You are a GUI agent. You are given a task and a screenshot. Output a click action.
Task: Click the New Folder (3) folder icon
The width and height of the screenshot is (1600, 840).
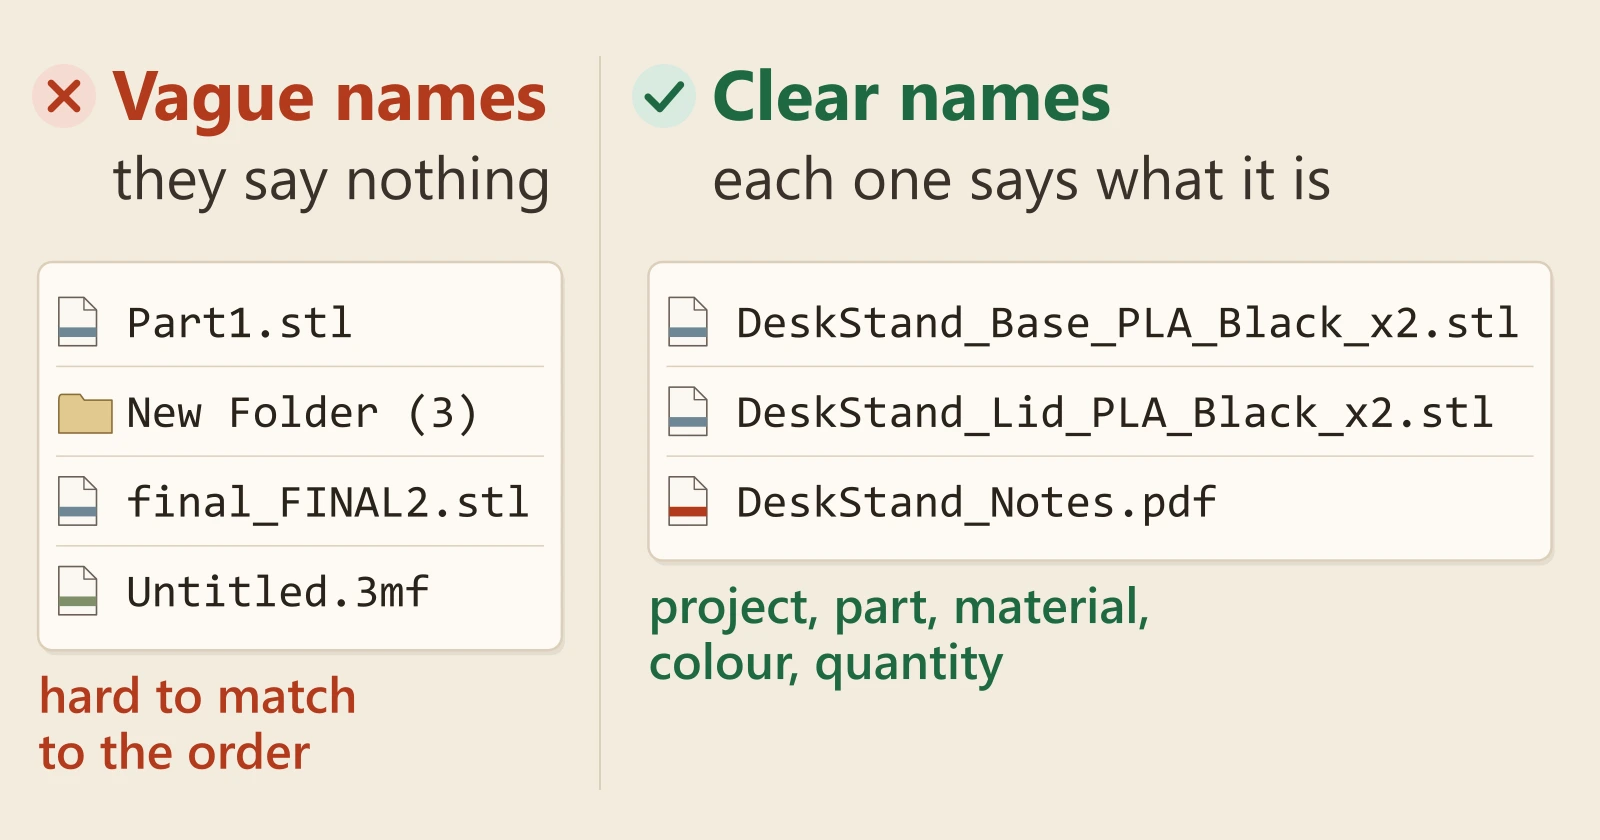85,413
